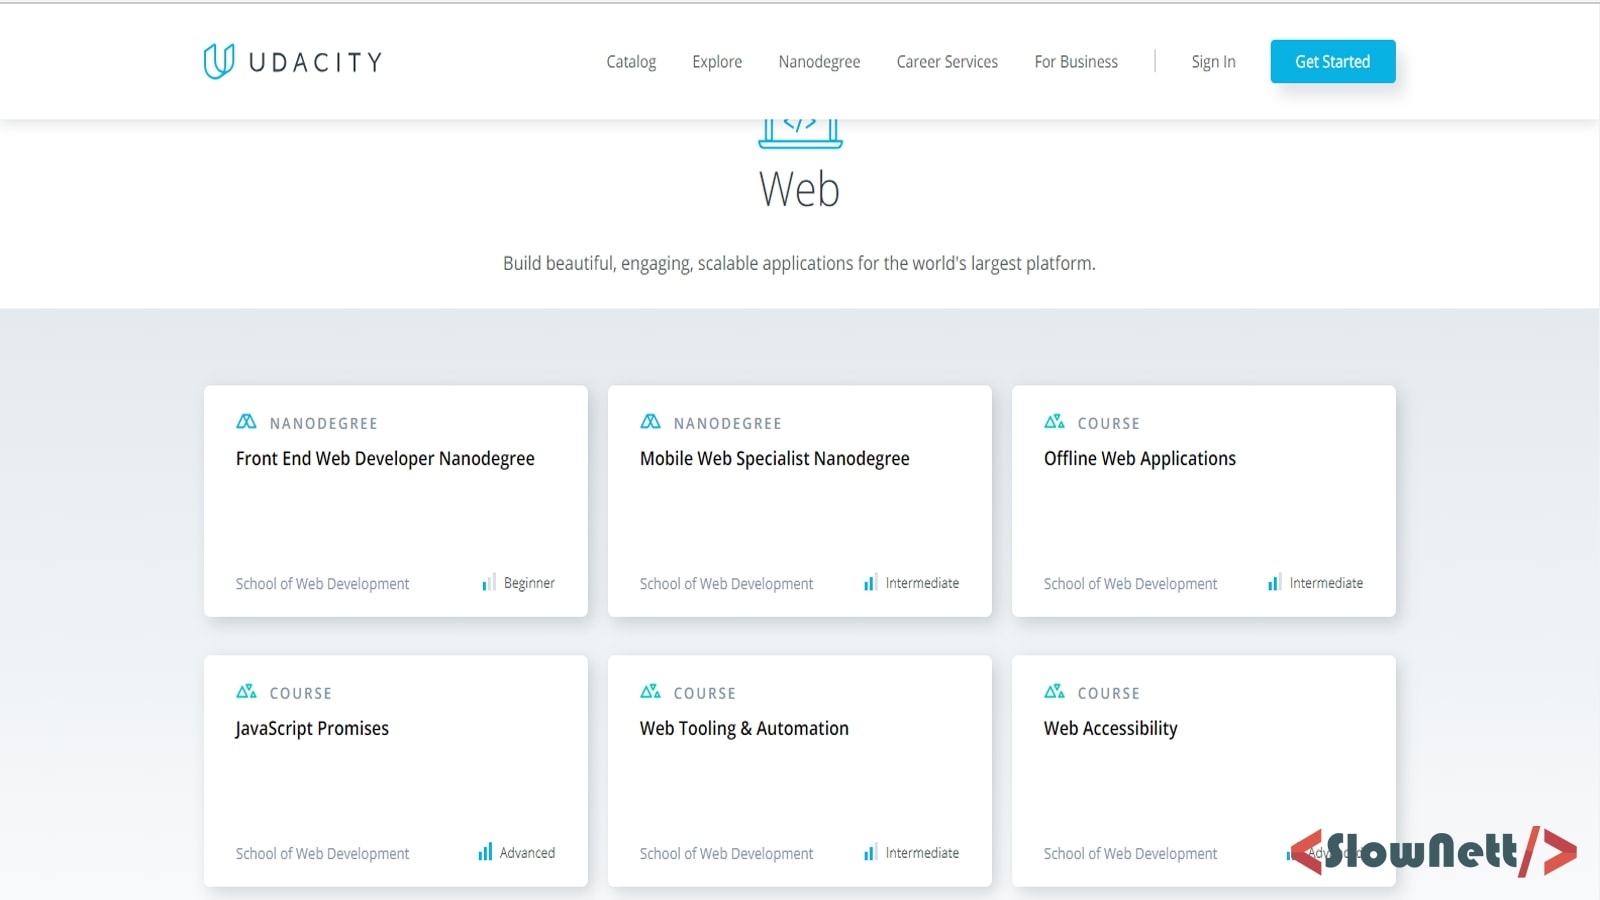
Task: Click the "Beginner" label on Front End card
Action: click(x=529, y=583)
